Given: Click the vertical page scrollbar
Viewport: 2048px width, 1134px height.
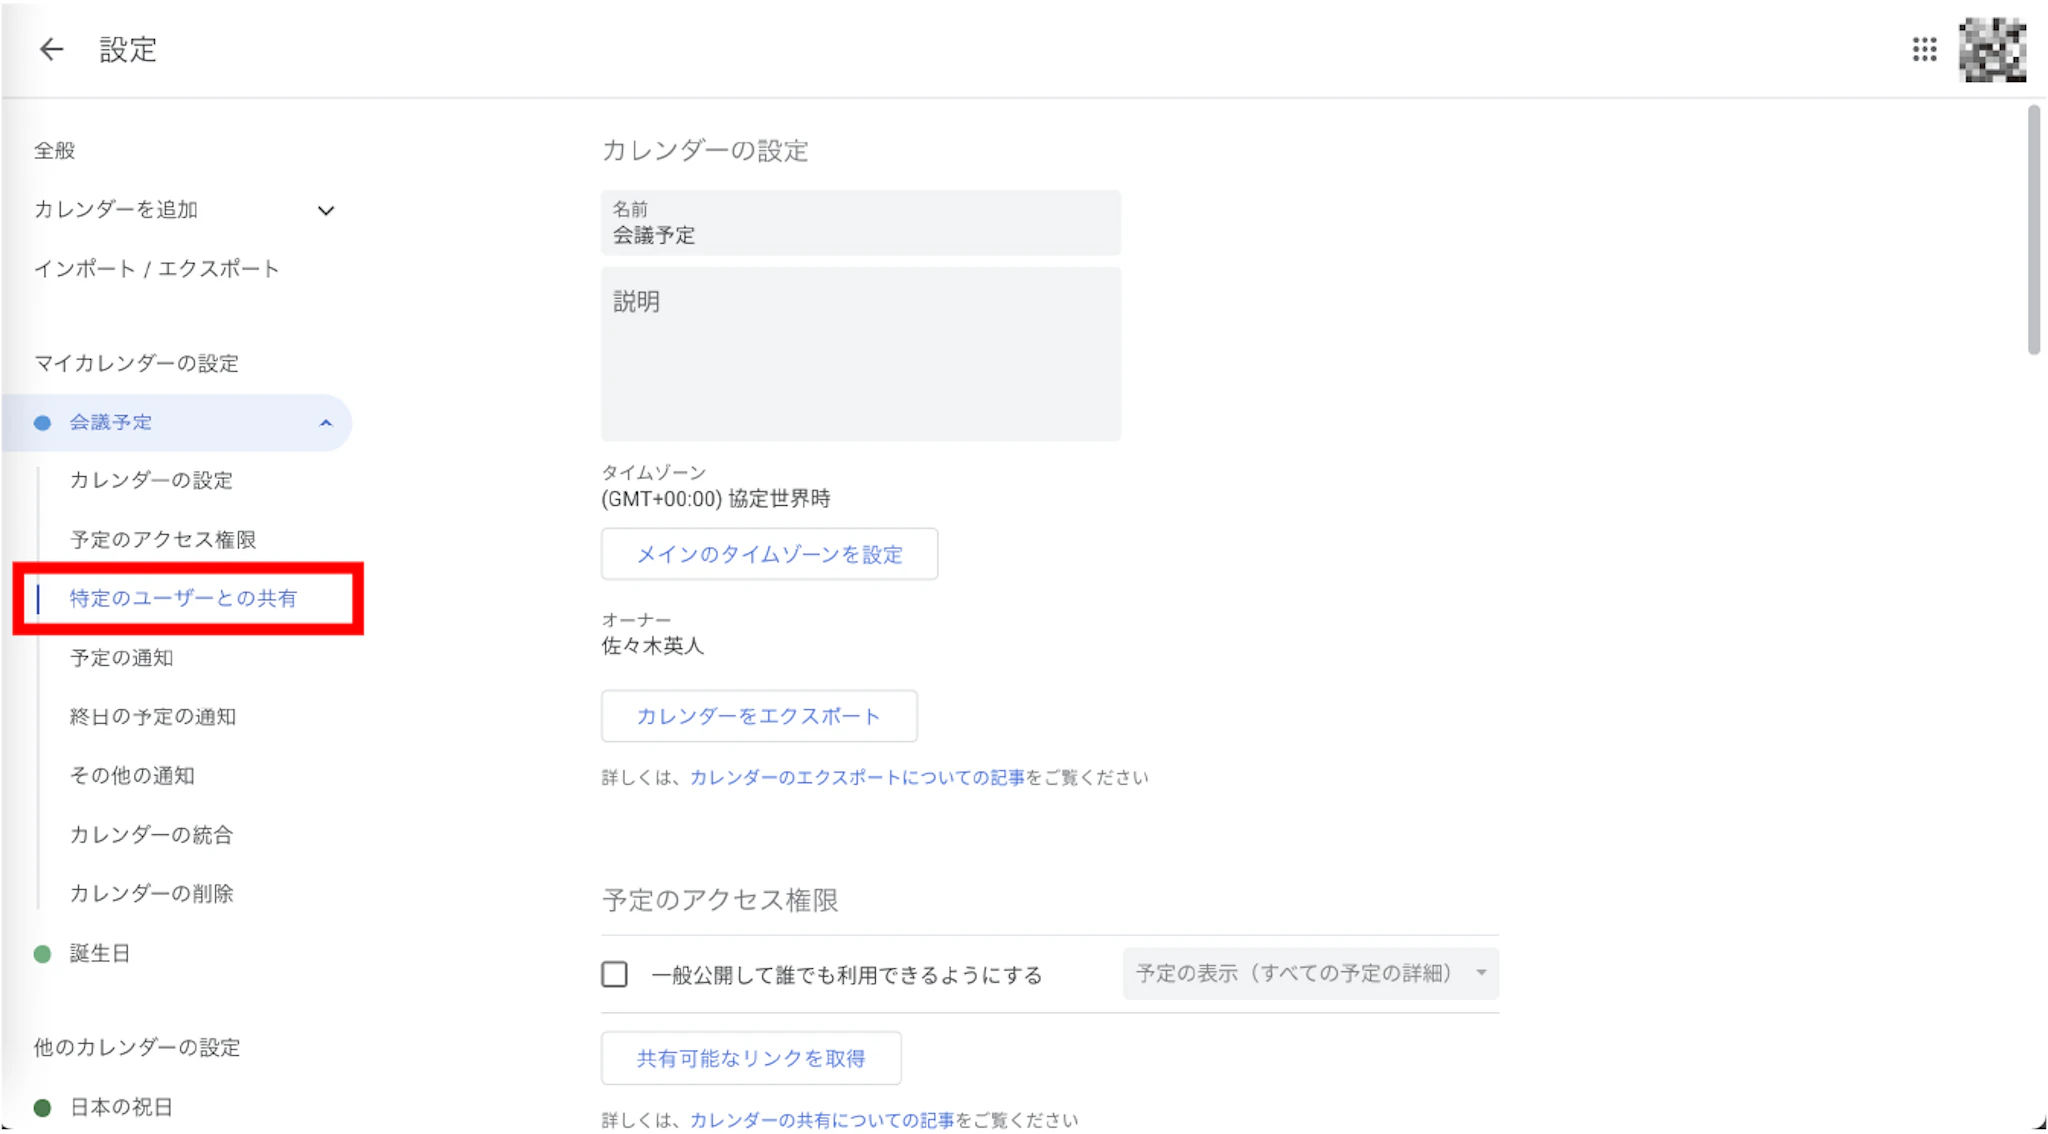Looking at the screenshot, I should click(2033, 230).
